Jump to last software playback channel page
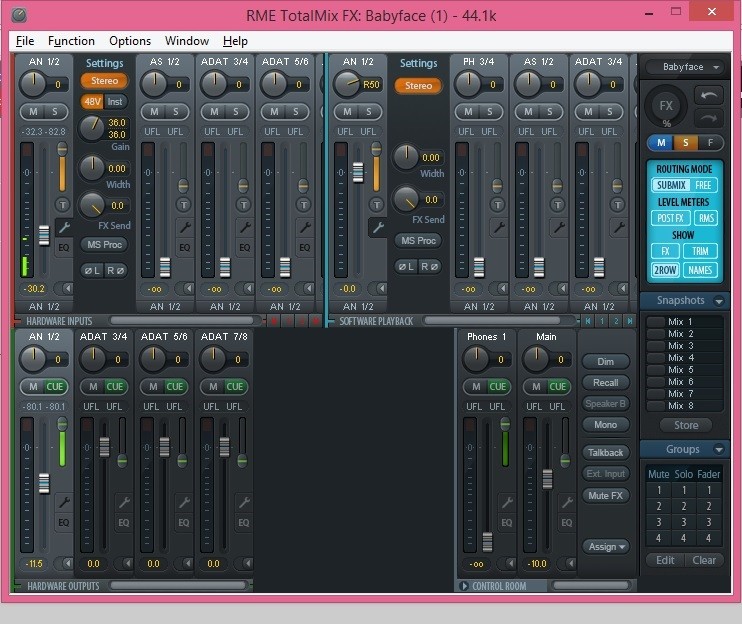 630,321
